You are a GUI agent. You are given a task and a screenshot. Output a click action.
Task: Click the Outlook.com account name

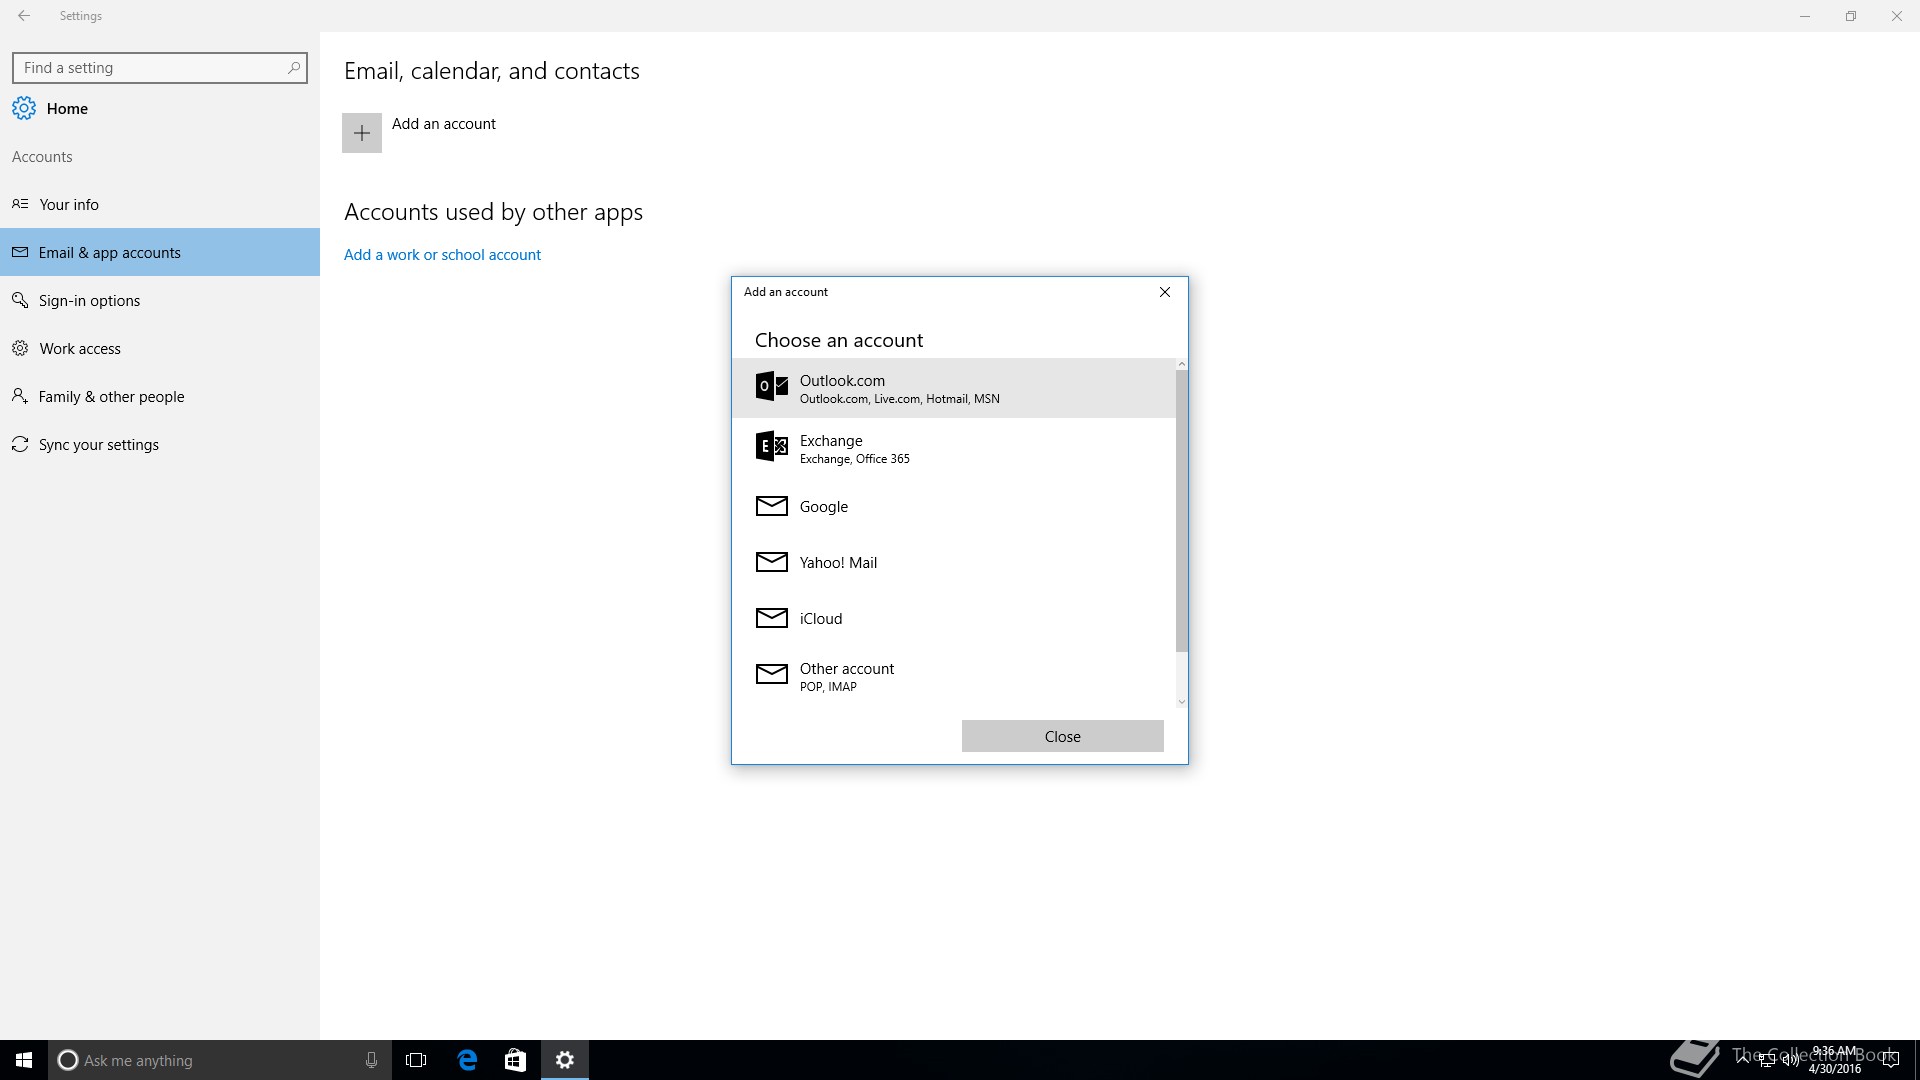(x=842, y=381)
